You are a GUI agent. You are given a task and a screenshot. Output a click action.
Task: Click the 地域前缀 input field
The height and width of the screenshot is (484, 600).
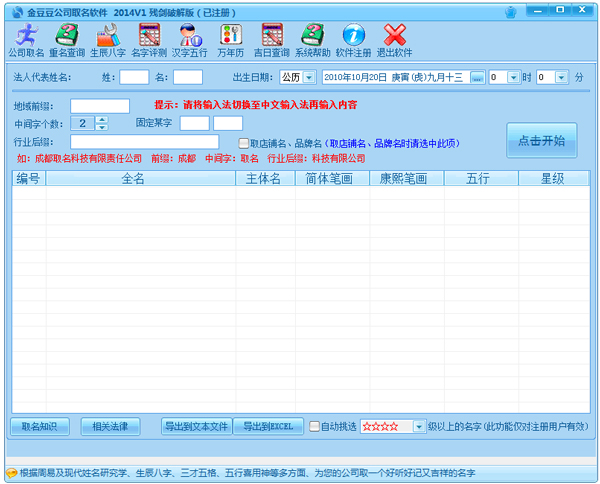click(x=100, y=105)
